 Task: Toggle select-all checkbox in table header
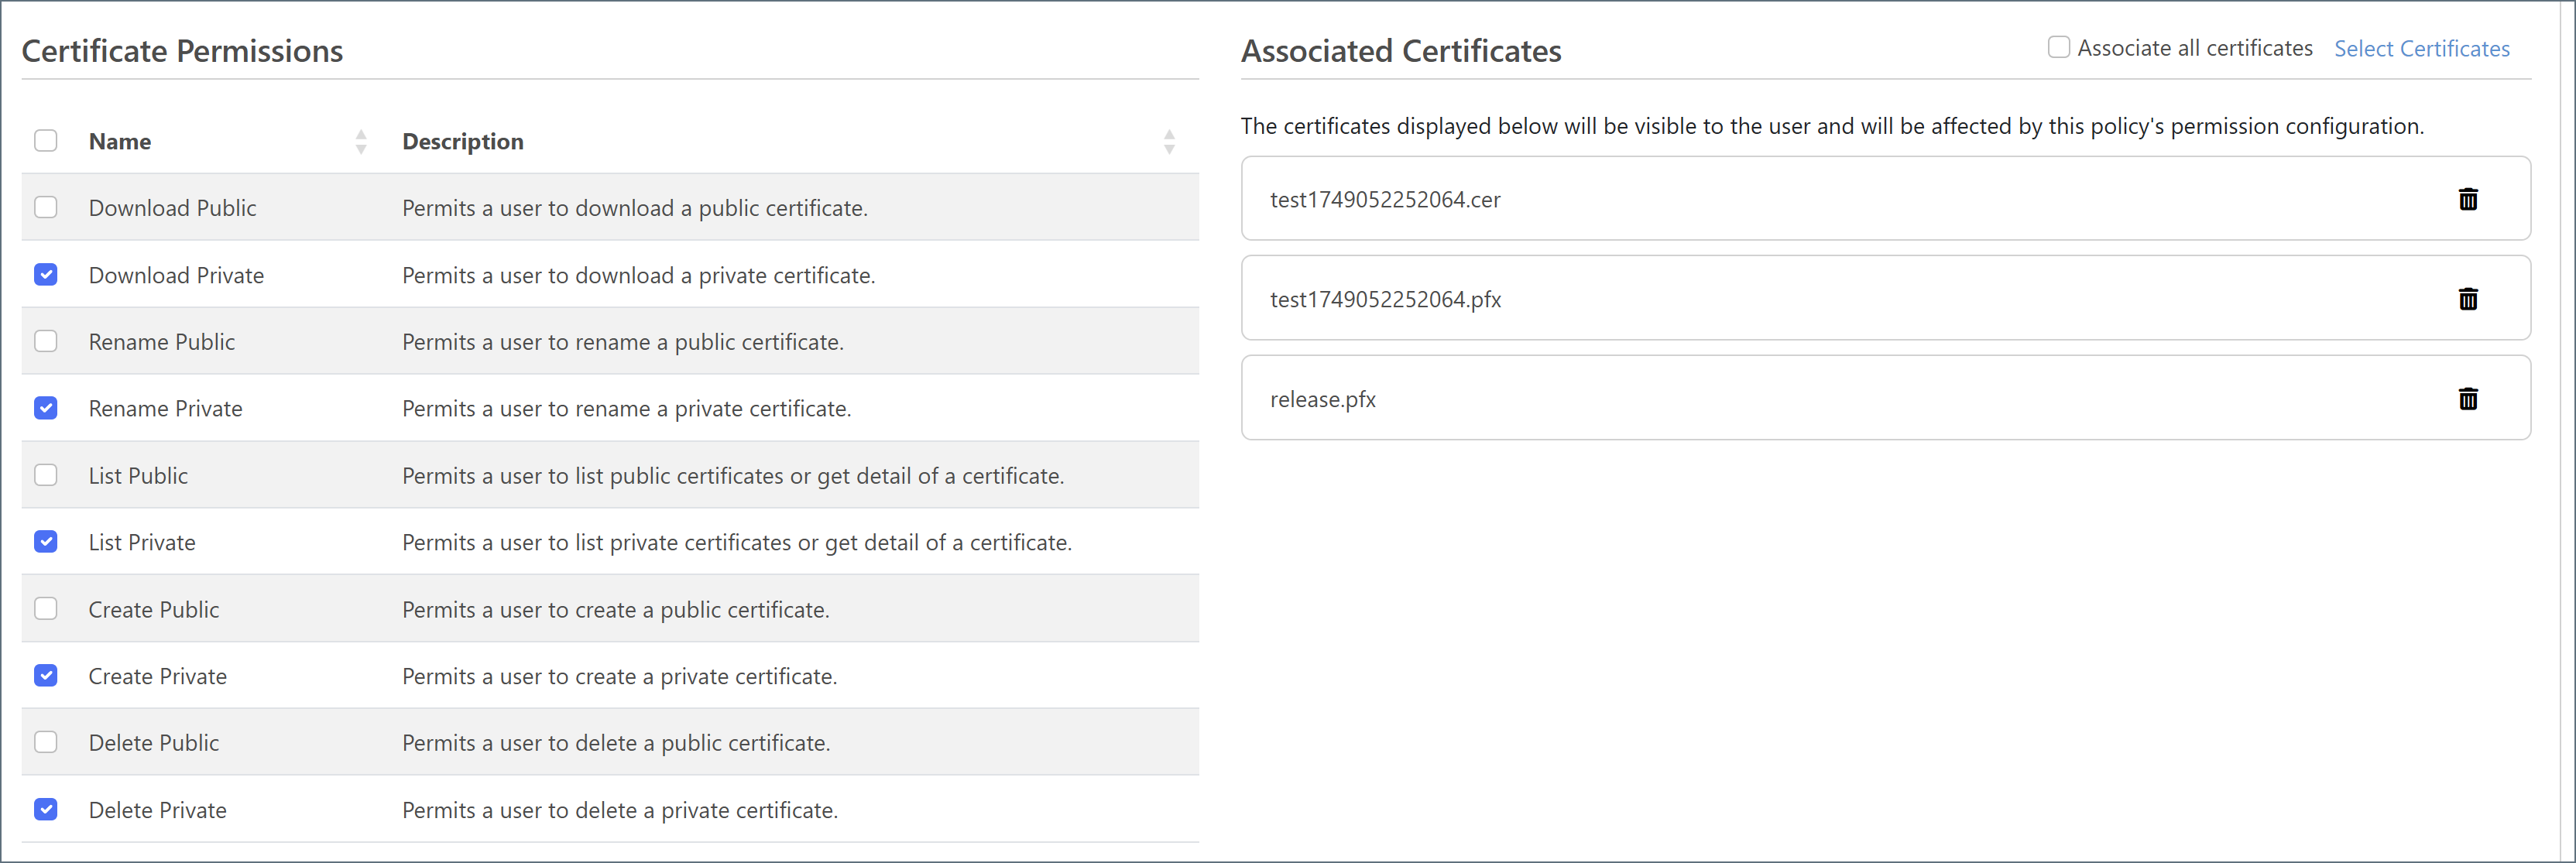pyautogui.click(x=46, y=140)
